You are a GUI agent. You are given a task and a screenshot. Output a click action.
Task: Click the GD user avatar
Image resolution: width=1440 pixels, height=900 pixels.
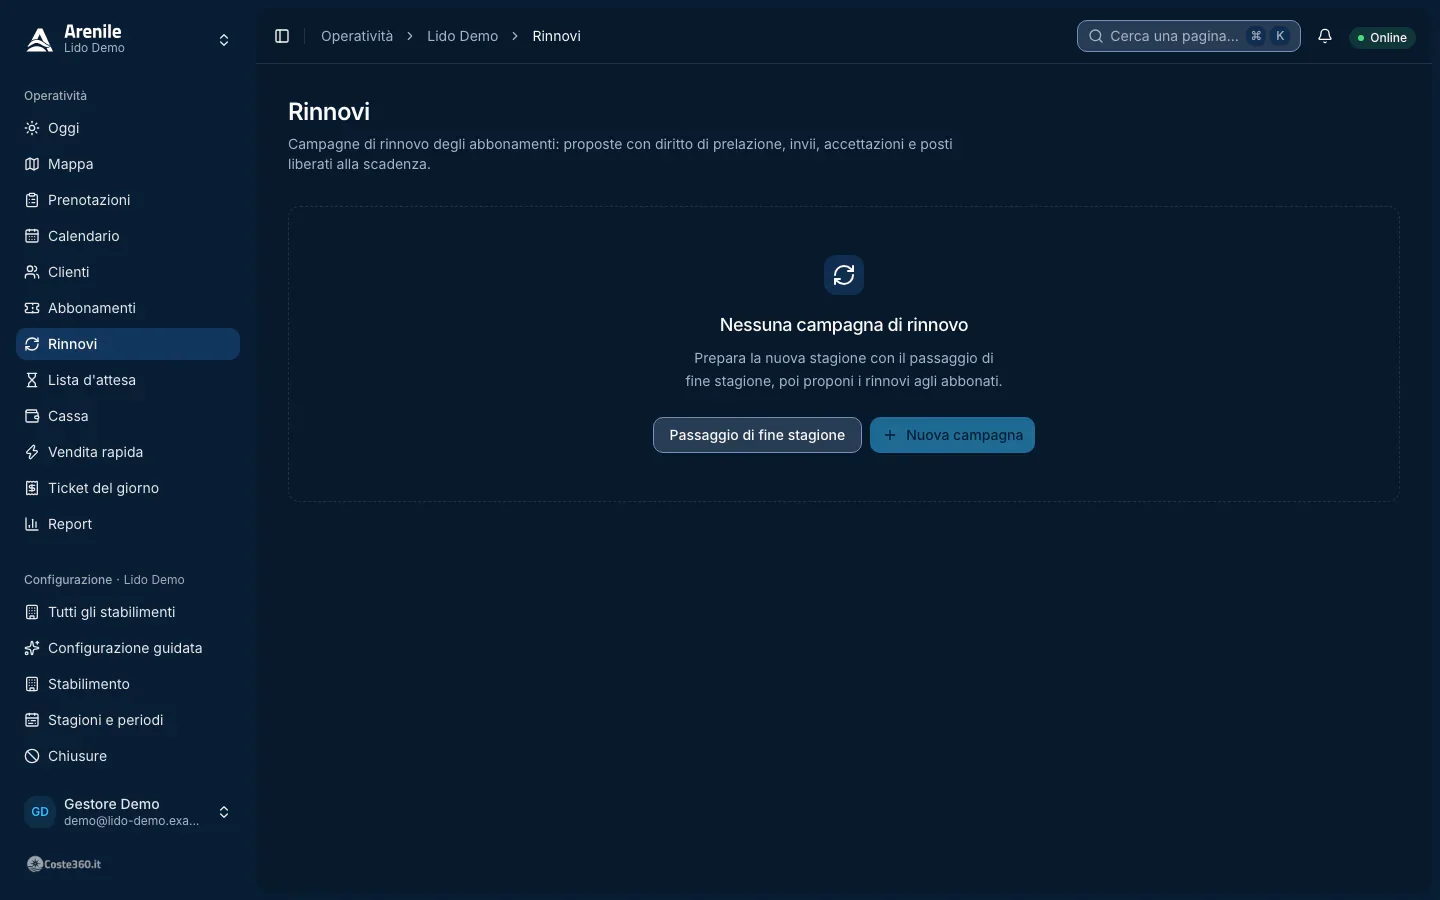coord(40,812)
